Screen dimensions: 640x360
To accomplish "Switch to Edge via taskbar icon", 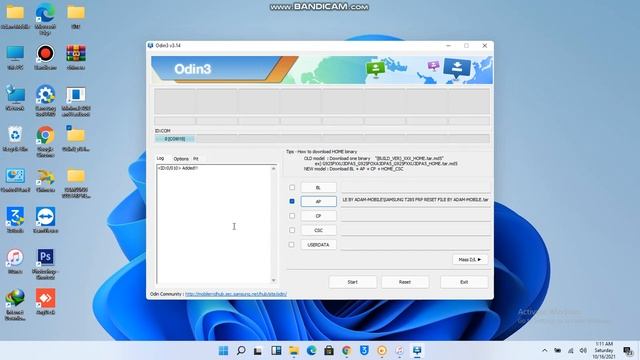I will 311,351.
